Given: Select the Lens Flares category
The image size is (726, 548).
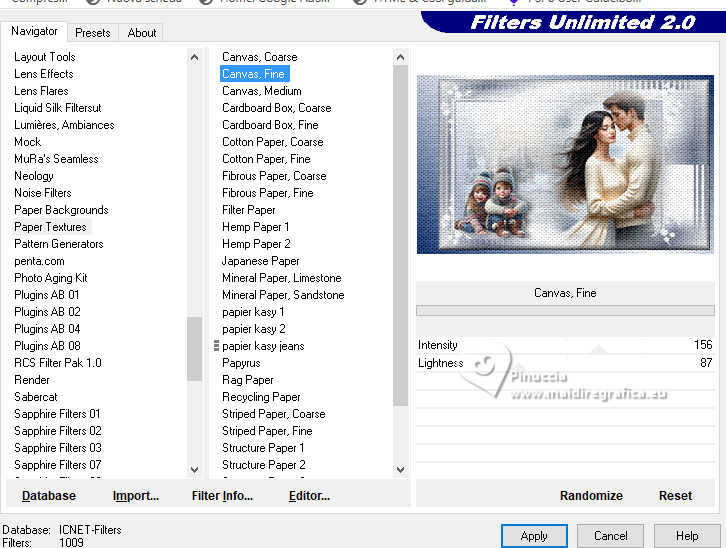Looking at the screenshot, I should pyautogui.click(x=41, y=91).
